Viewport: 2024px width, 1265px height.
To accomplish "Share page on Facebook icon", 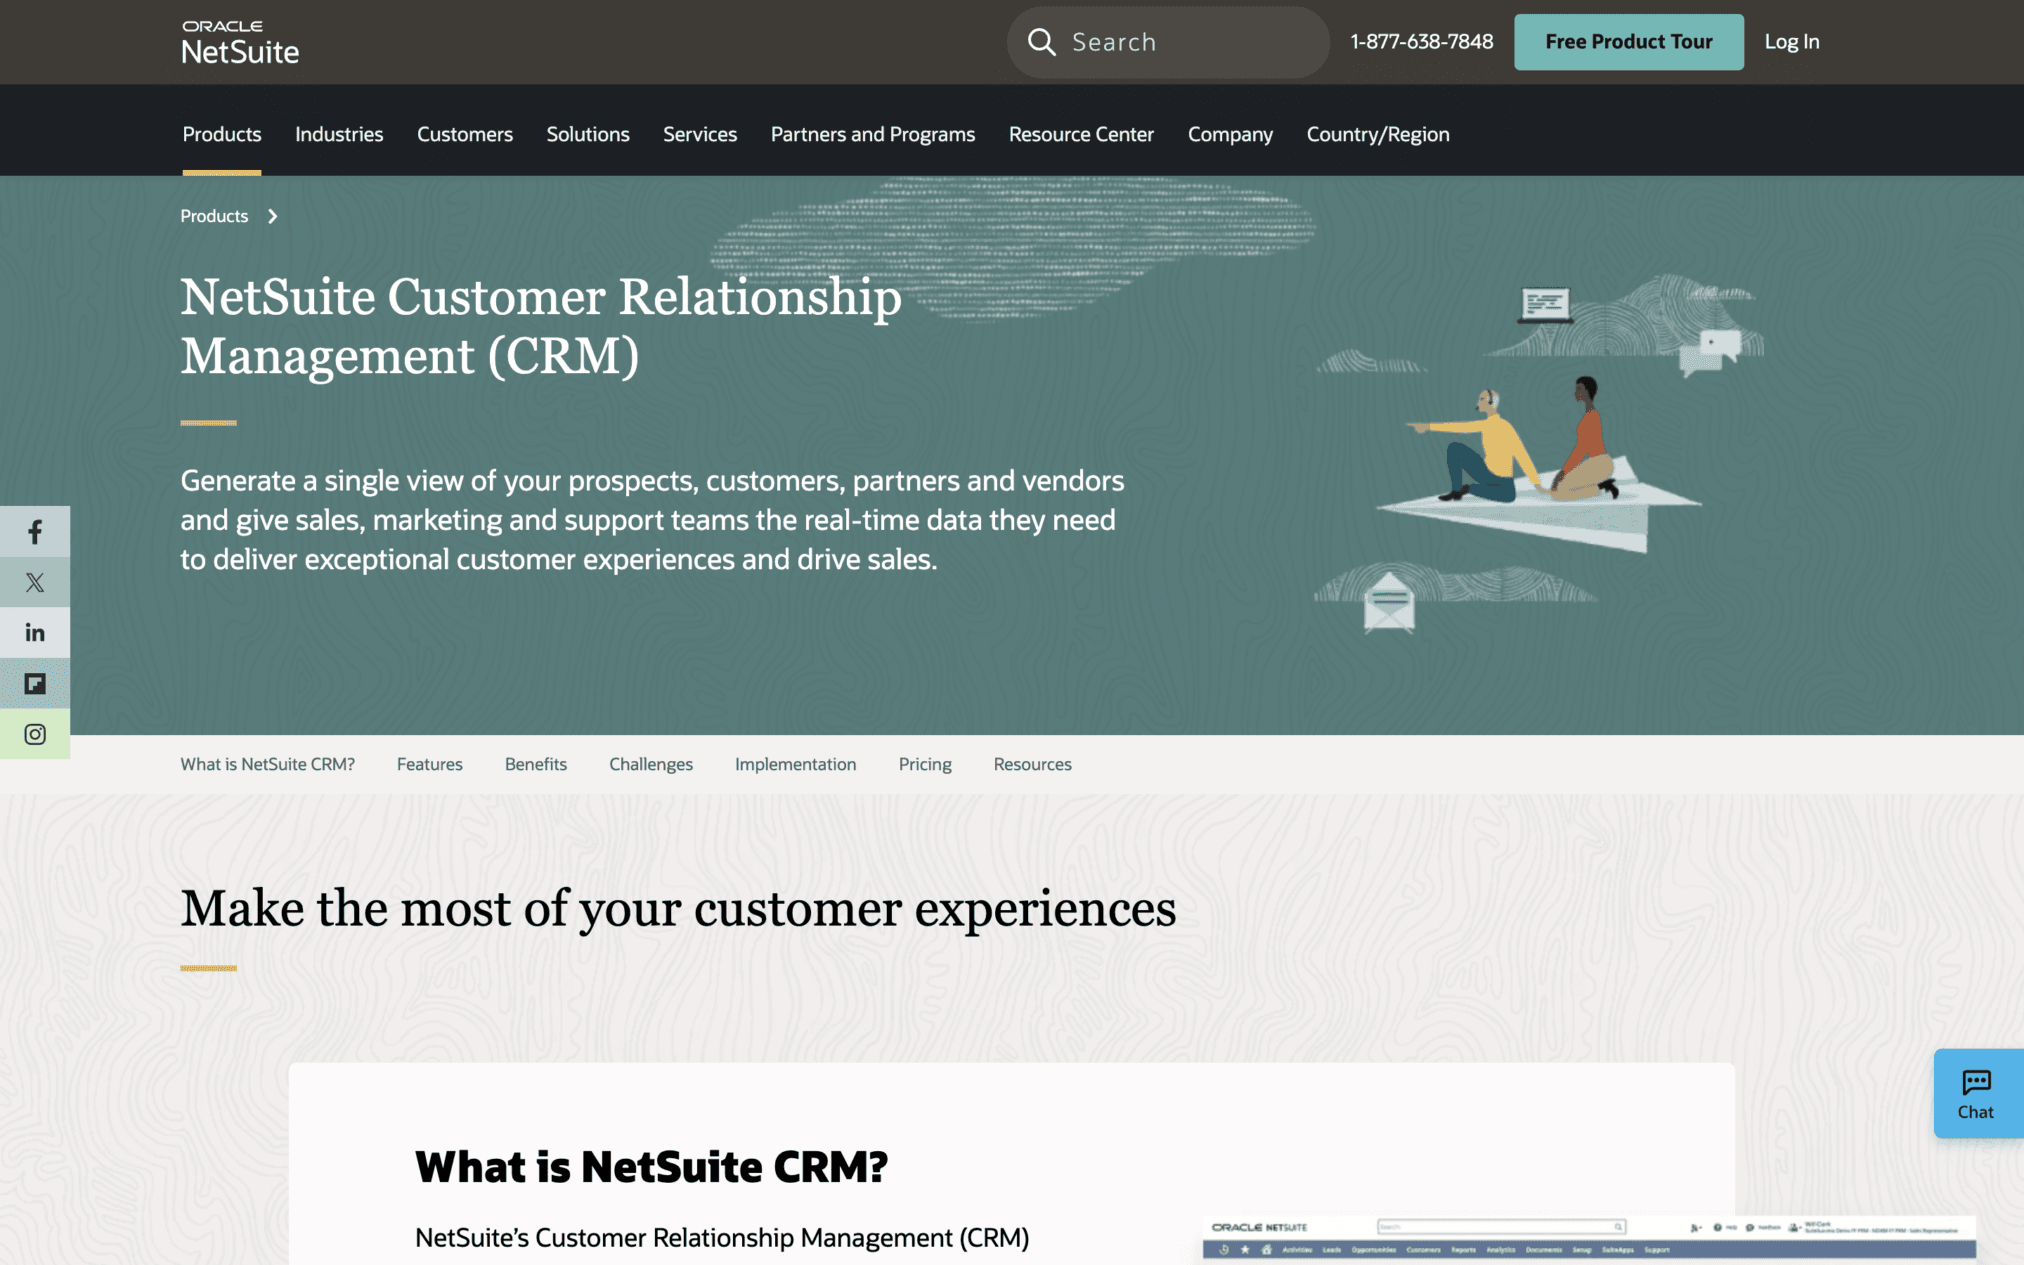I will tap(35, 532).
